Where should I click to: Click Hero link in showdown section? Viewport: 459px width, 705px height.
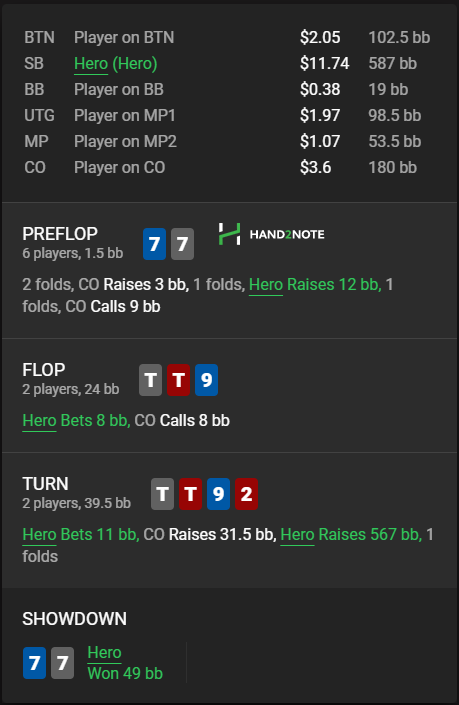[x=104, y=653]
